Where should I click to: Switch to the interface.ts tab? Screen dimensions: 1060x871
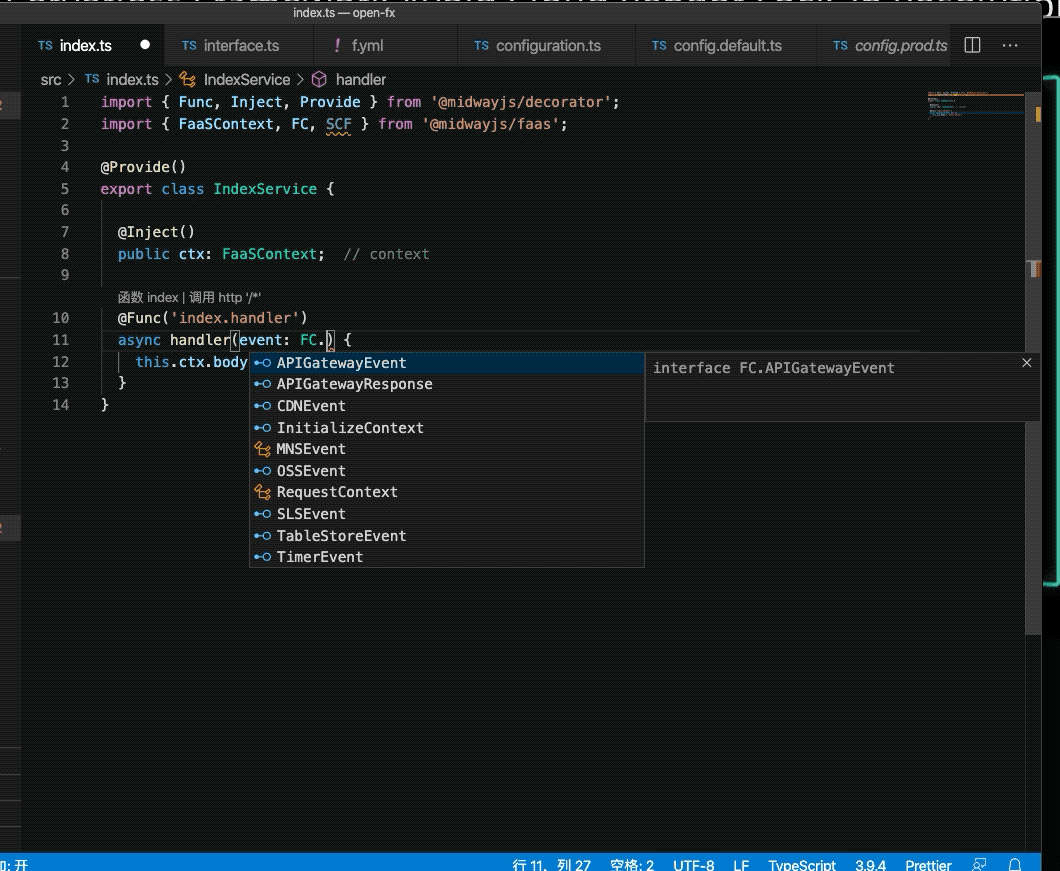241,46
